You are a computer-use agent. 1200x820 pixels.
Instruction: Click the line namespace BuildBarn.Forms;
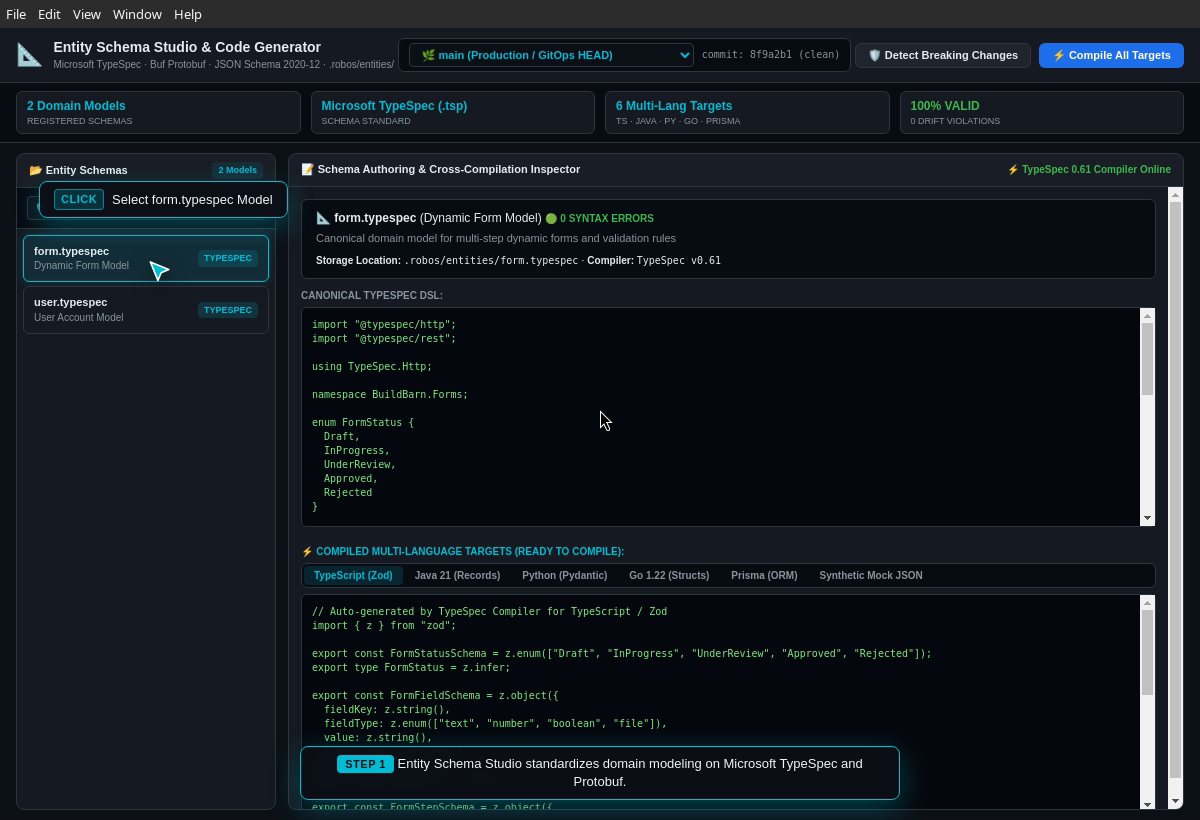coord(390,394)
